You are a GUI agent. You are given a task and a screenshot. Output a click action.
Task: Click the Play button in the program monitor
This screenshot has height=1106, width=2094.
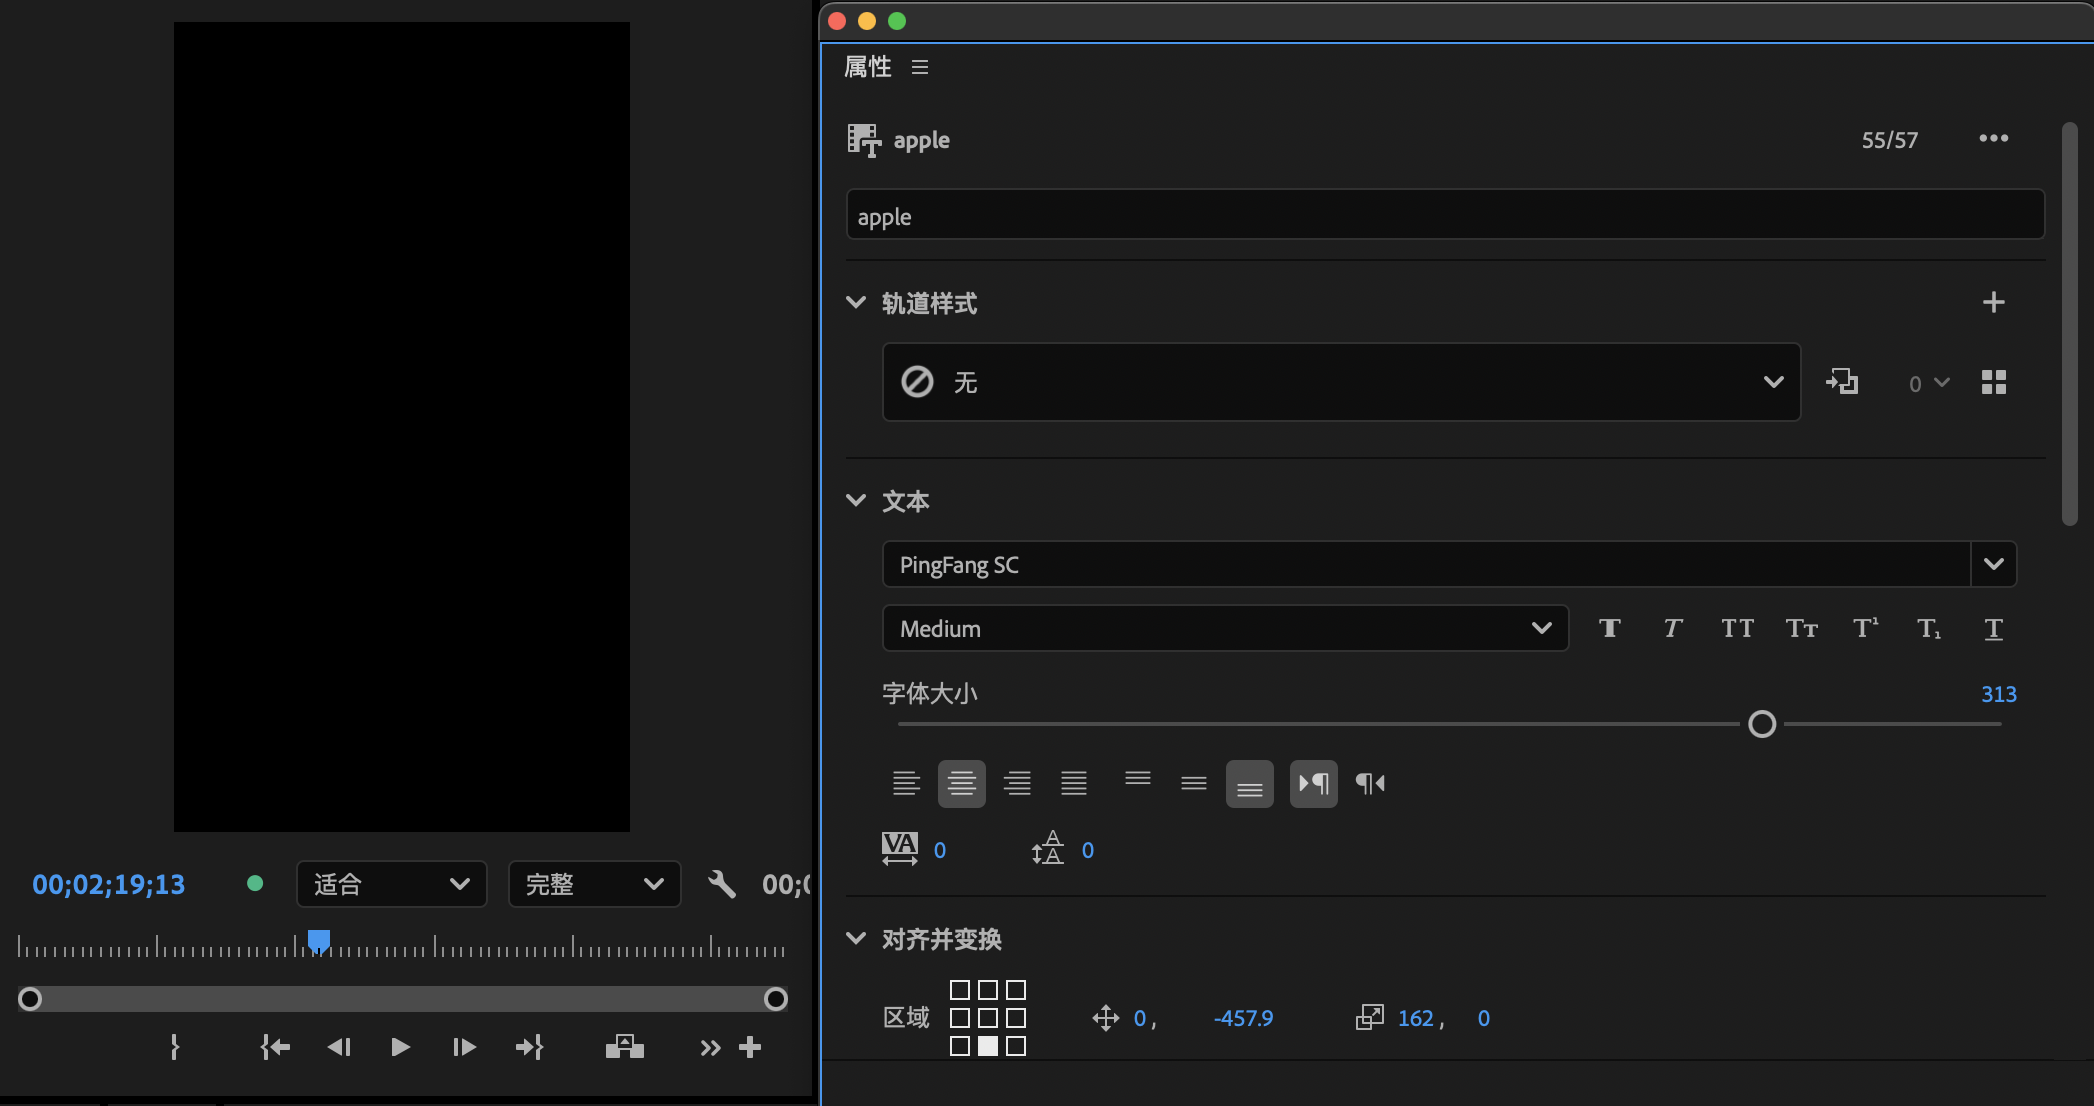[x=400, y=1047]
